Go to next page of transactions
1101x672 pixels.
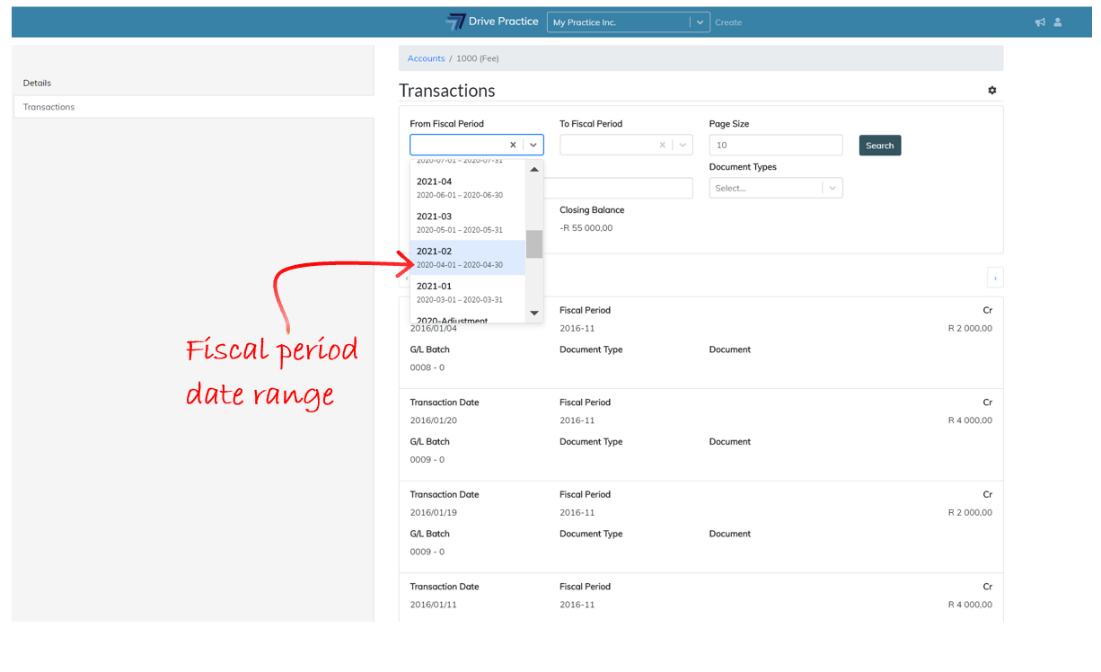[995, 278]
